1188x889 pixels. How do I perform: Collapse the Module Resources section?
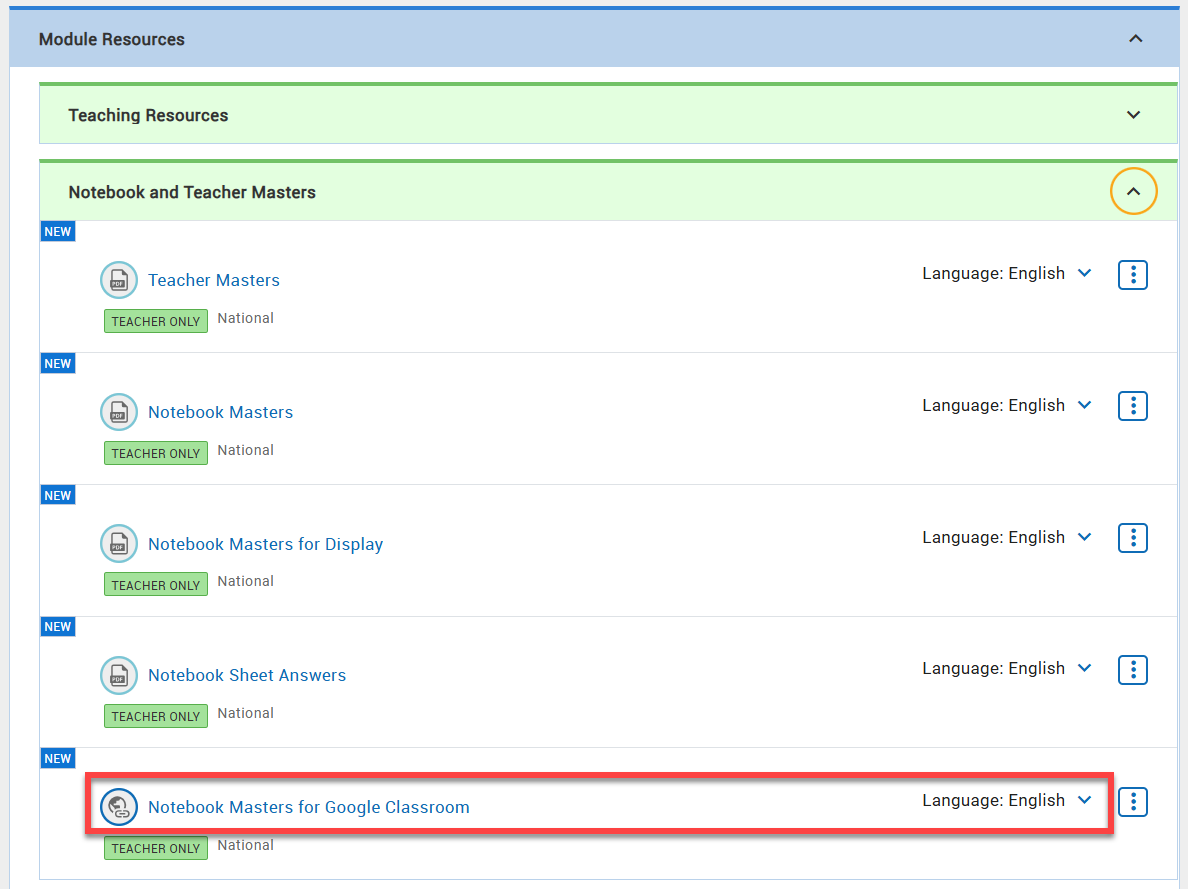click(1135, 39)
